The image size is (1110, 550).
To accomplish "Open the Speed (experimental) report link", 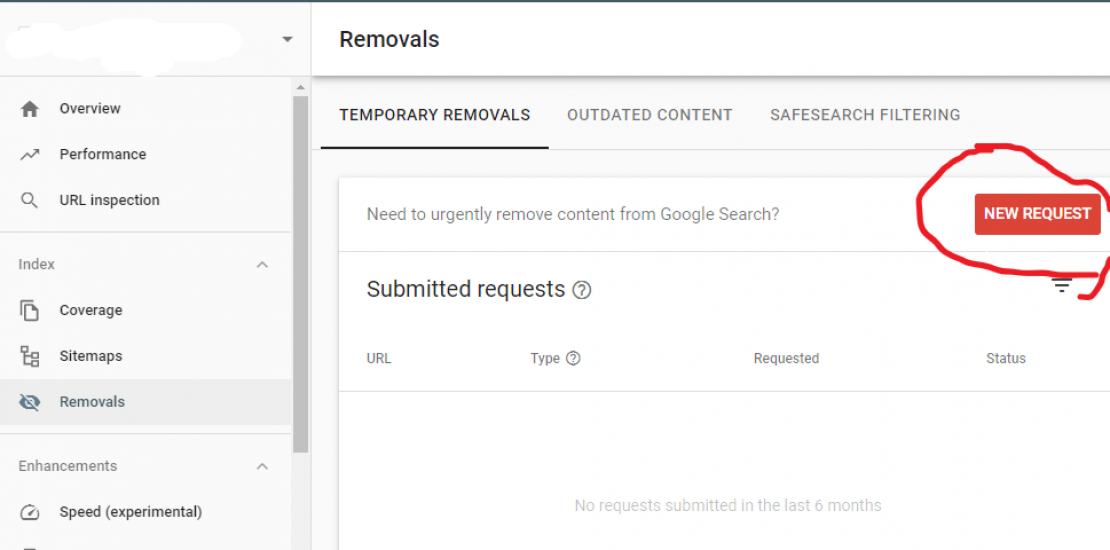I will pos(130,512).
